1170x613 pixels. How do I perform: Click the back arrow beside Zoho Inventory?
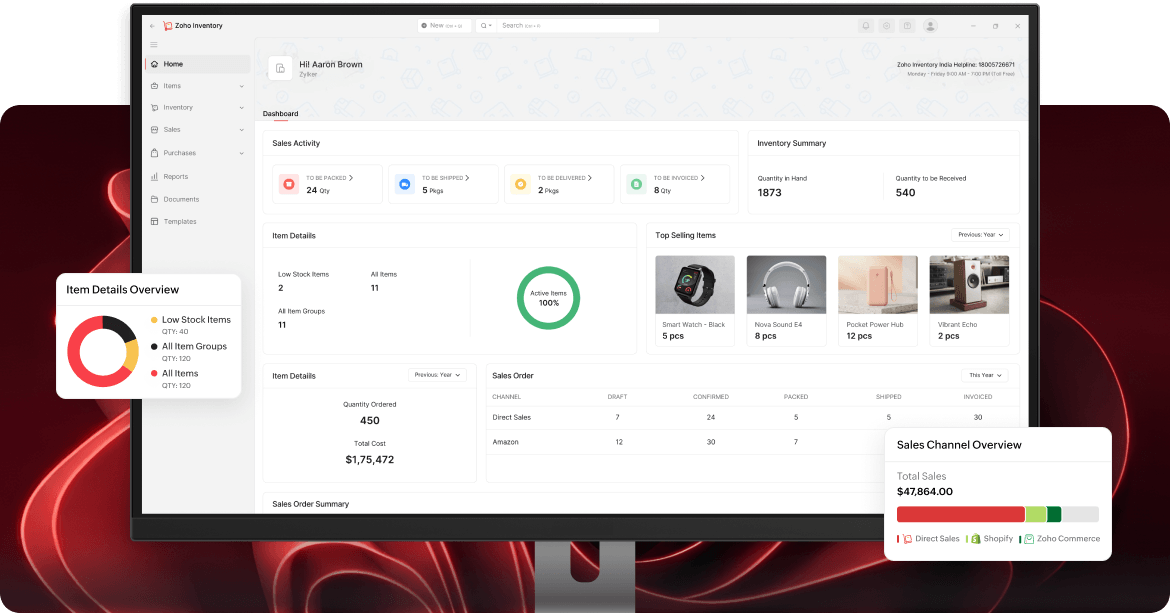click(x=152, y=25)
